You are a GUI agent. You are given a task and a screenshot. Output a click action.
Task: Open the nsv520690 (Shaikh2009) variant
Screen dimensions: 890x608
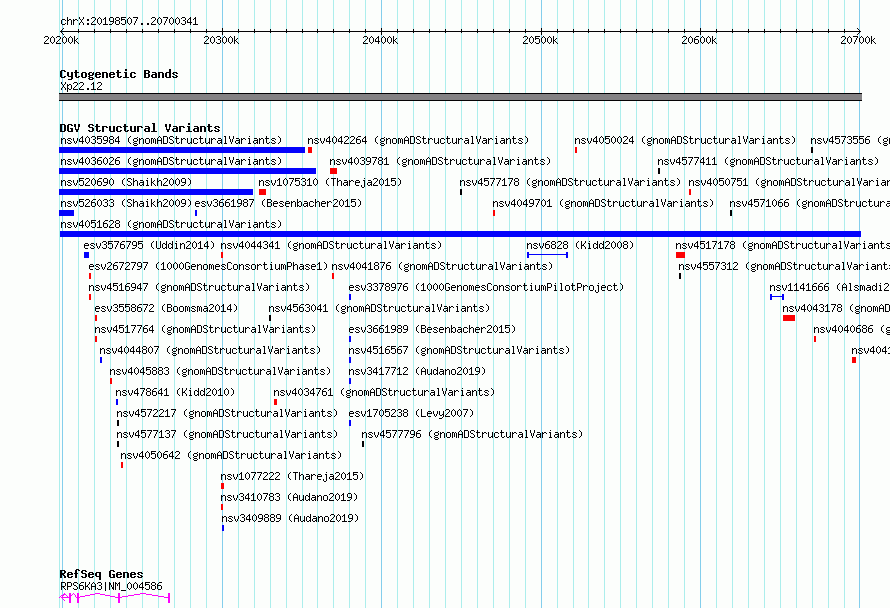tap(126, 182)
